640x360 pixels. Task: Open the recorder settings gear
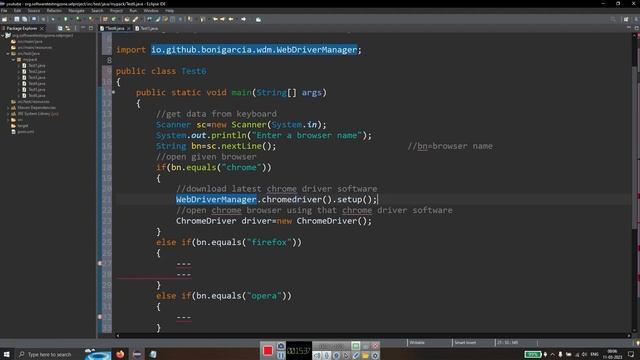(x=375, y=356)
